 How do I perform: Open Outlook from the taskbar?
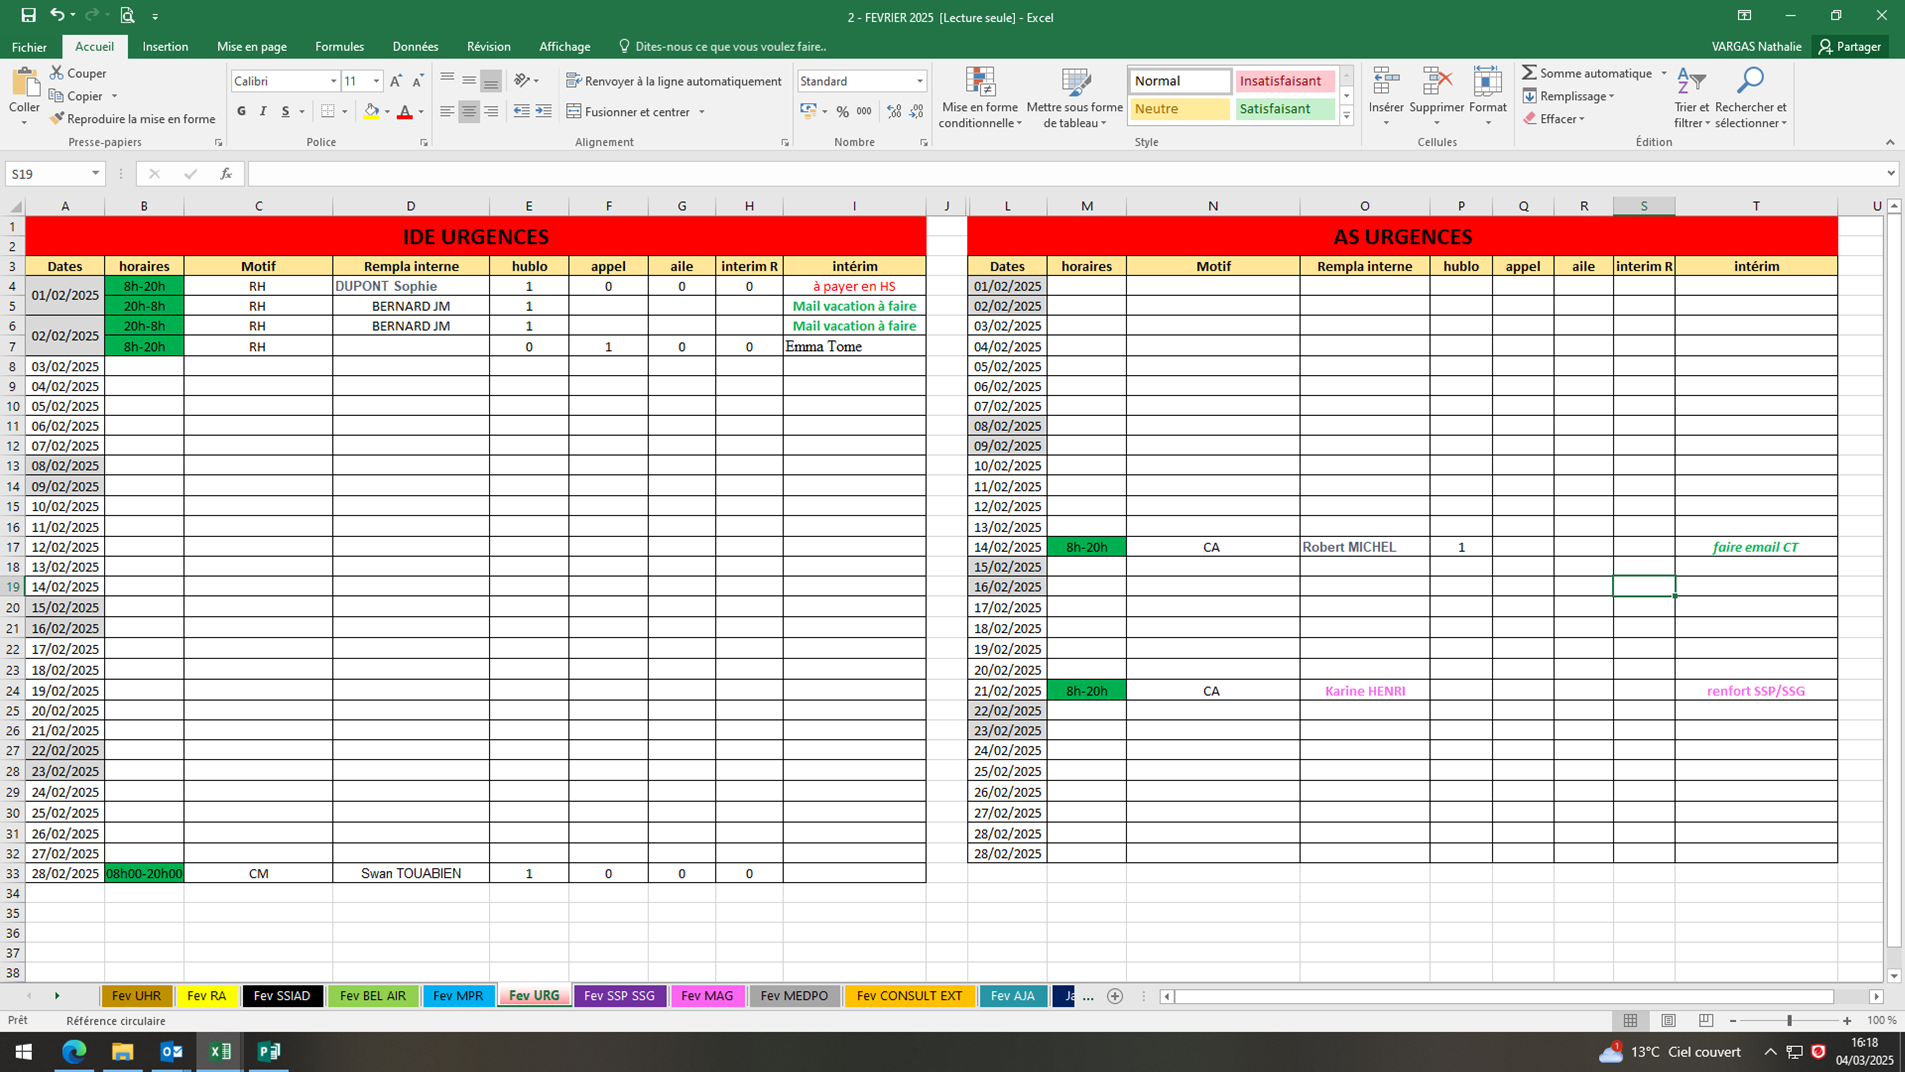(171, 1051)
